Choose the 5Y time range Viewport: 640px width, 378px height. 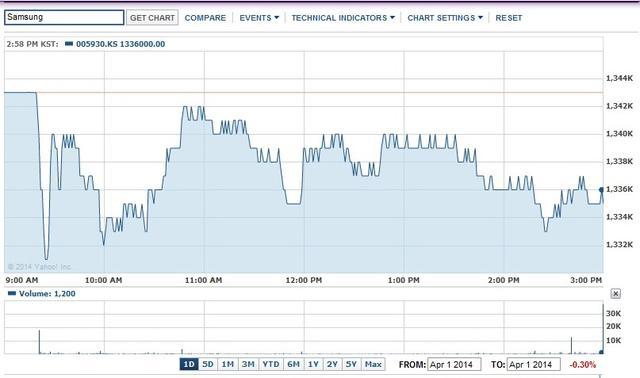click(351, 364)
